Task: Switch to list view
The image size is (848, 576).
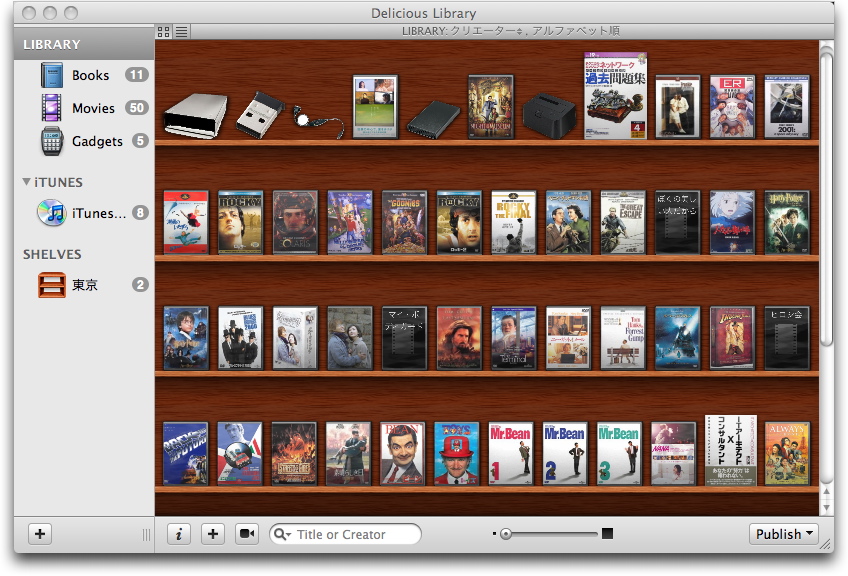Action: 182,32
